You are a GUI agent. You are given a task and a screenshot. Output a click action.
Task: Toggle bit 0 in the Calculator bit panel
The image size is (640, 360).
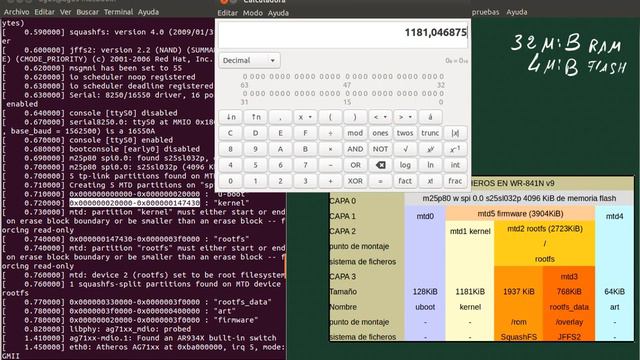[x=441, y=93]
